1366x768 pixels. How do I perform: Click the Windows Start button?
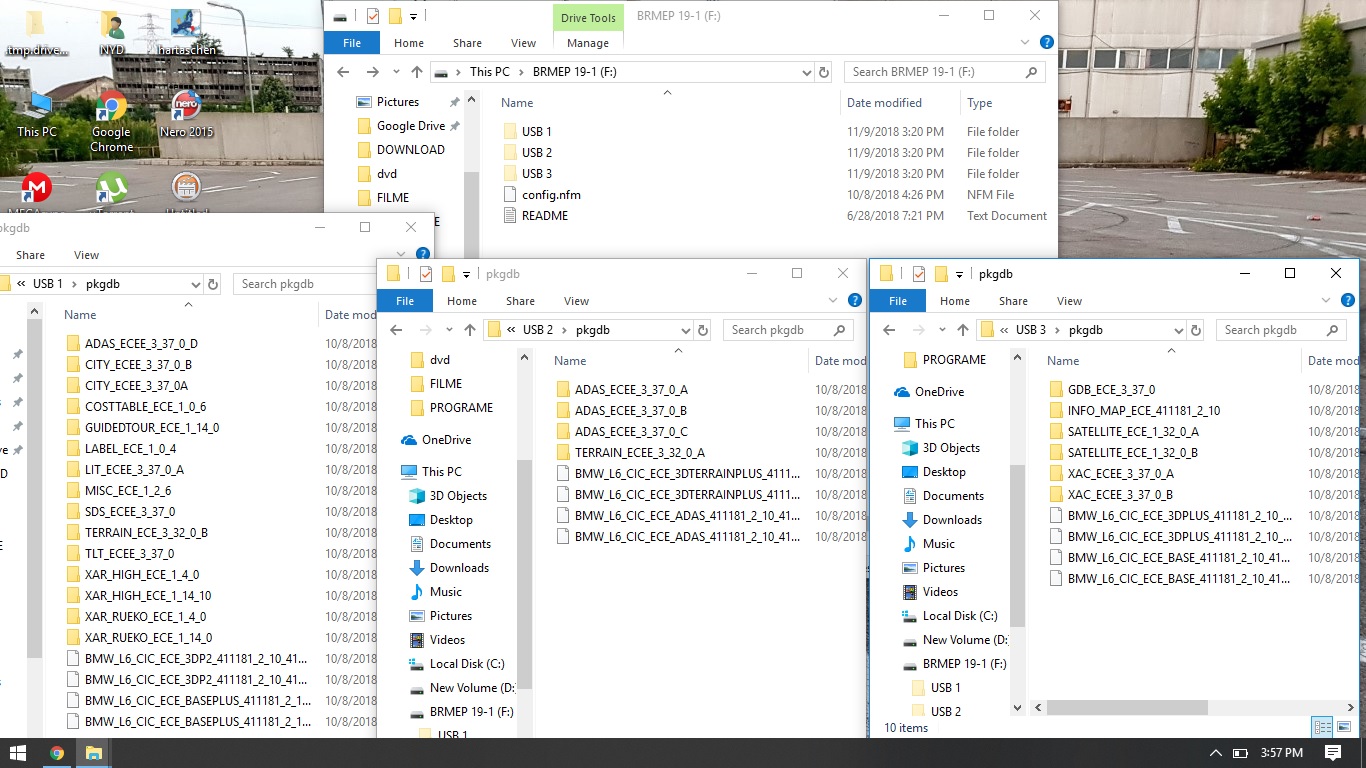[x=18, y=752]
